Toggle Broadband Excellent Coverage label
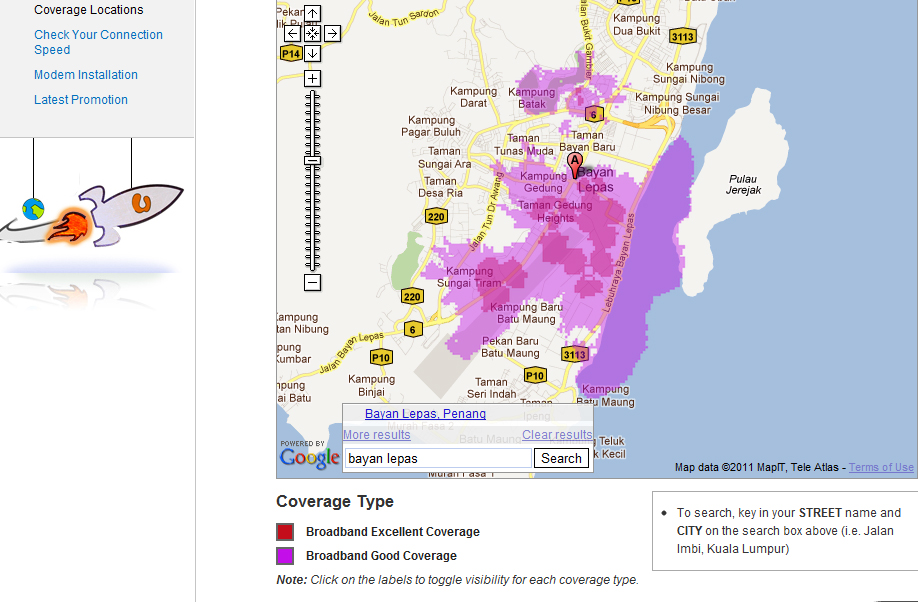This screenshot has width=918, height=602. point(393,532)
